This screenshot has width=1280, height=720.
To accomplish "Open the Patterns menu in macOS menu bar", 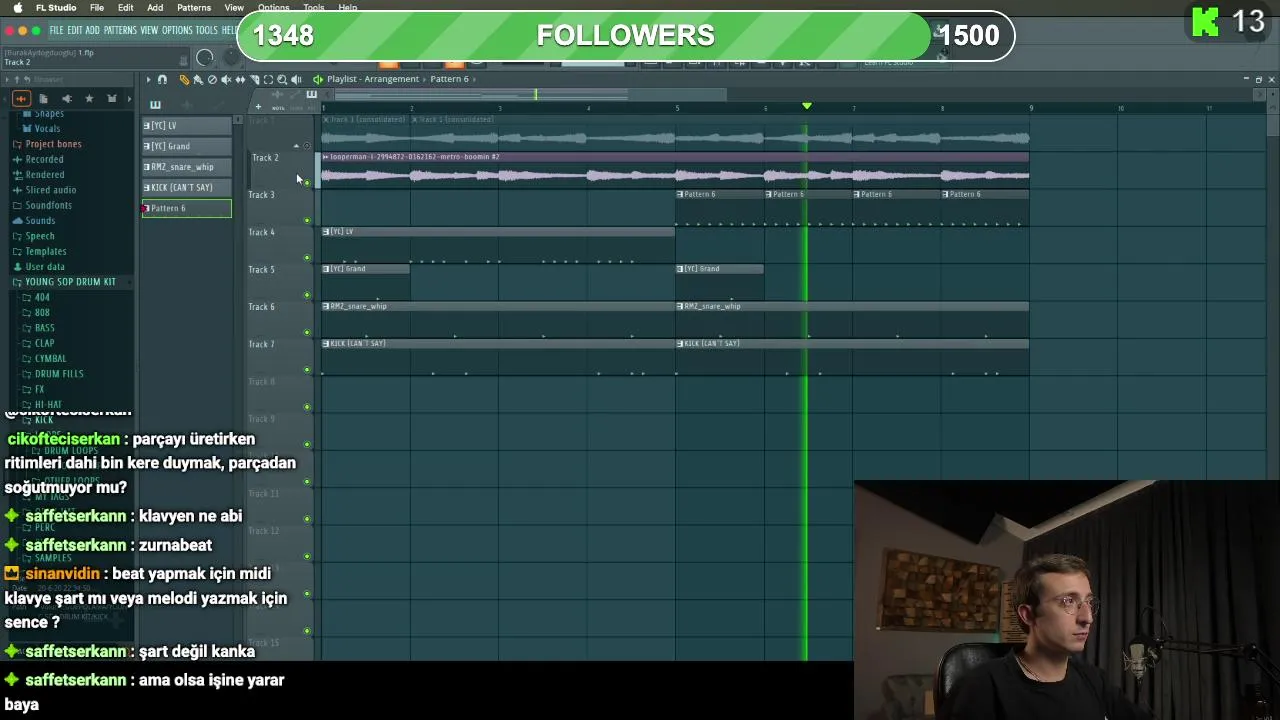I will (x=194, y=7).
